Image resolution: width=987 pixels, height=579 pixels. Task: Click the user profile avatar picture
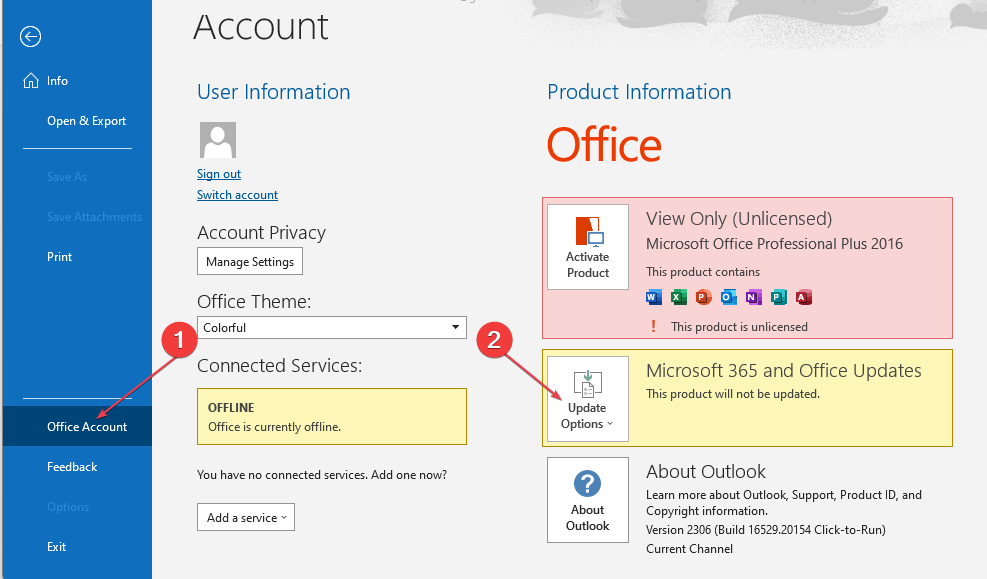(x=218, y=140)
